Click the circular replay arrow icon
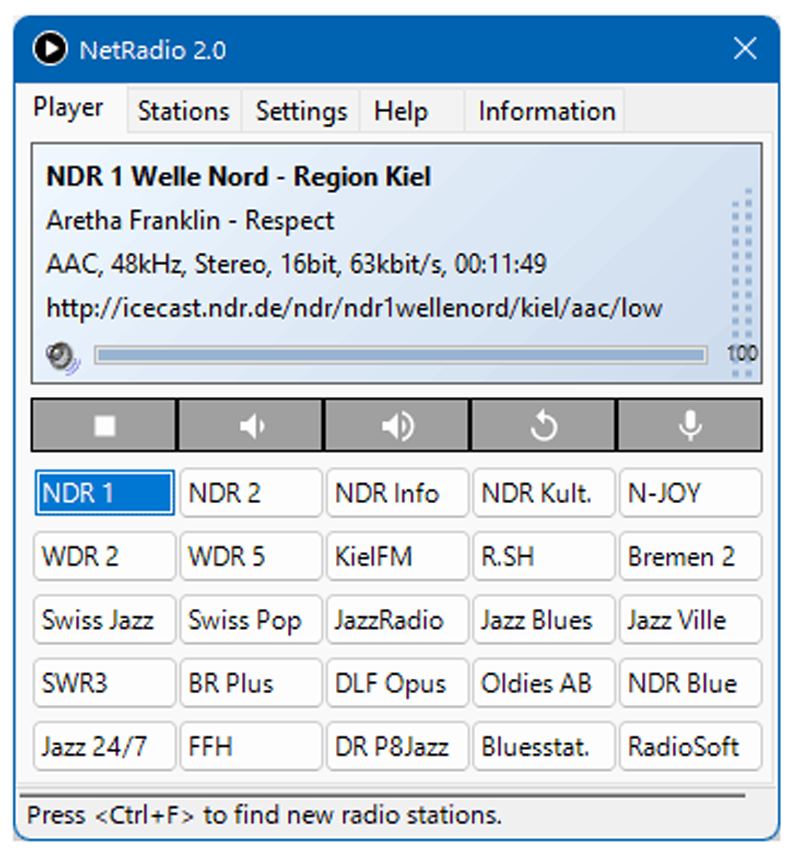The image size is (800, 852). [x=543, y=425]
